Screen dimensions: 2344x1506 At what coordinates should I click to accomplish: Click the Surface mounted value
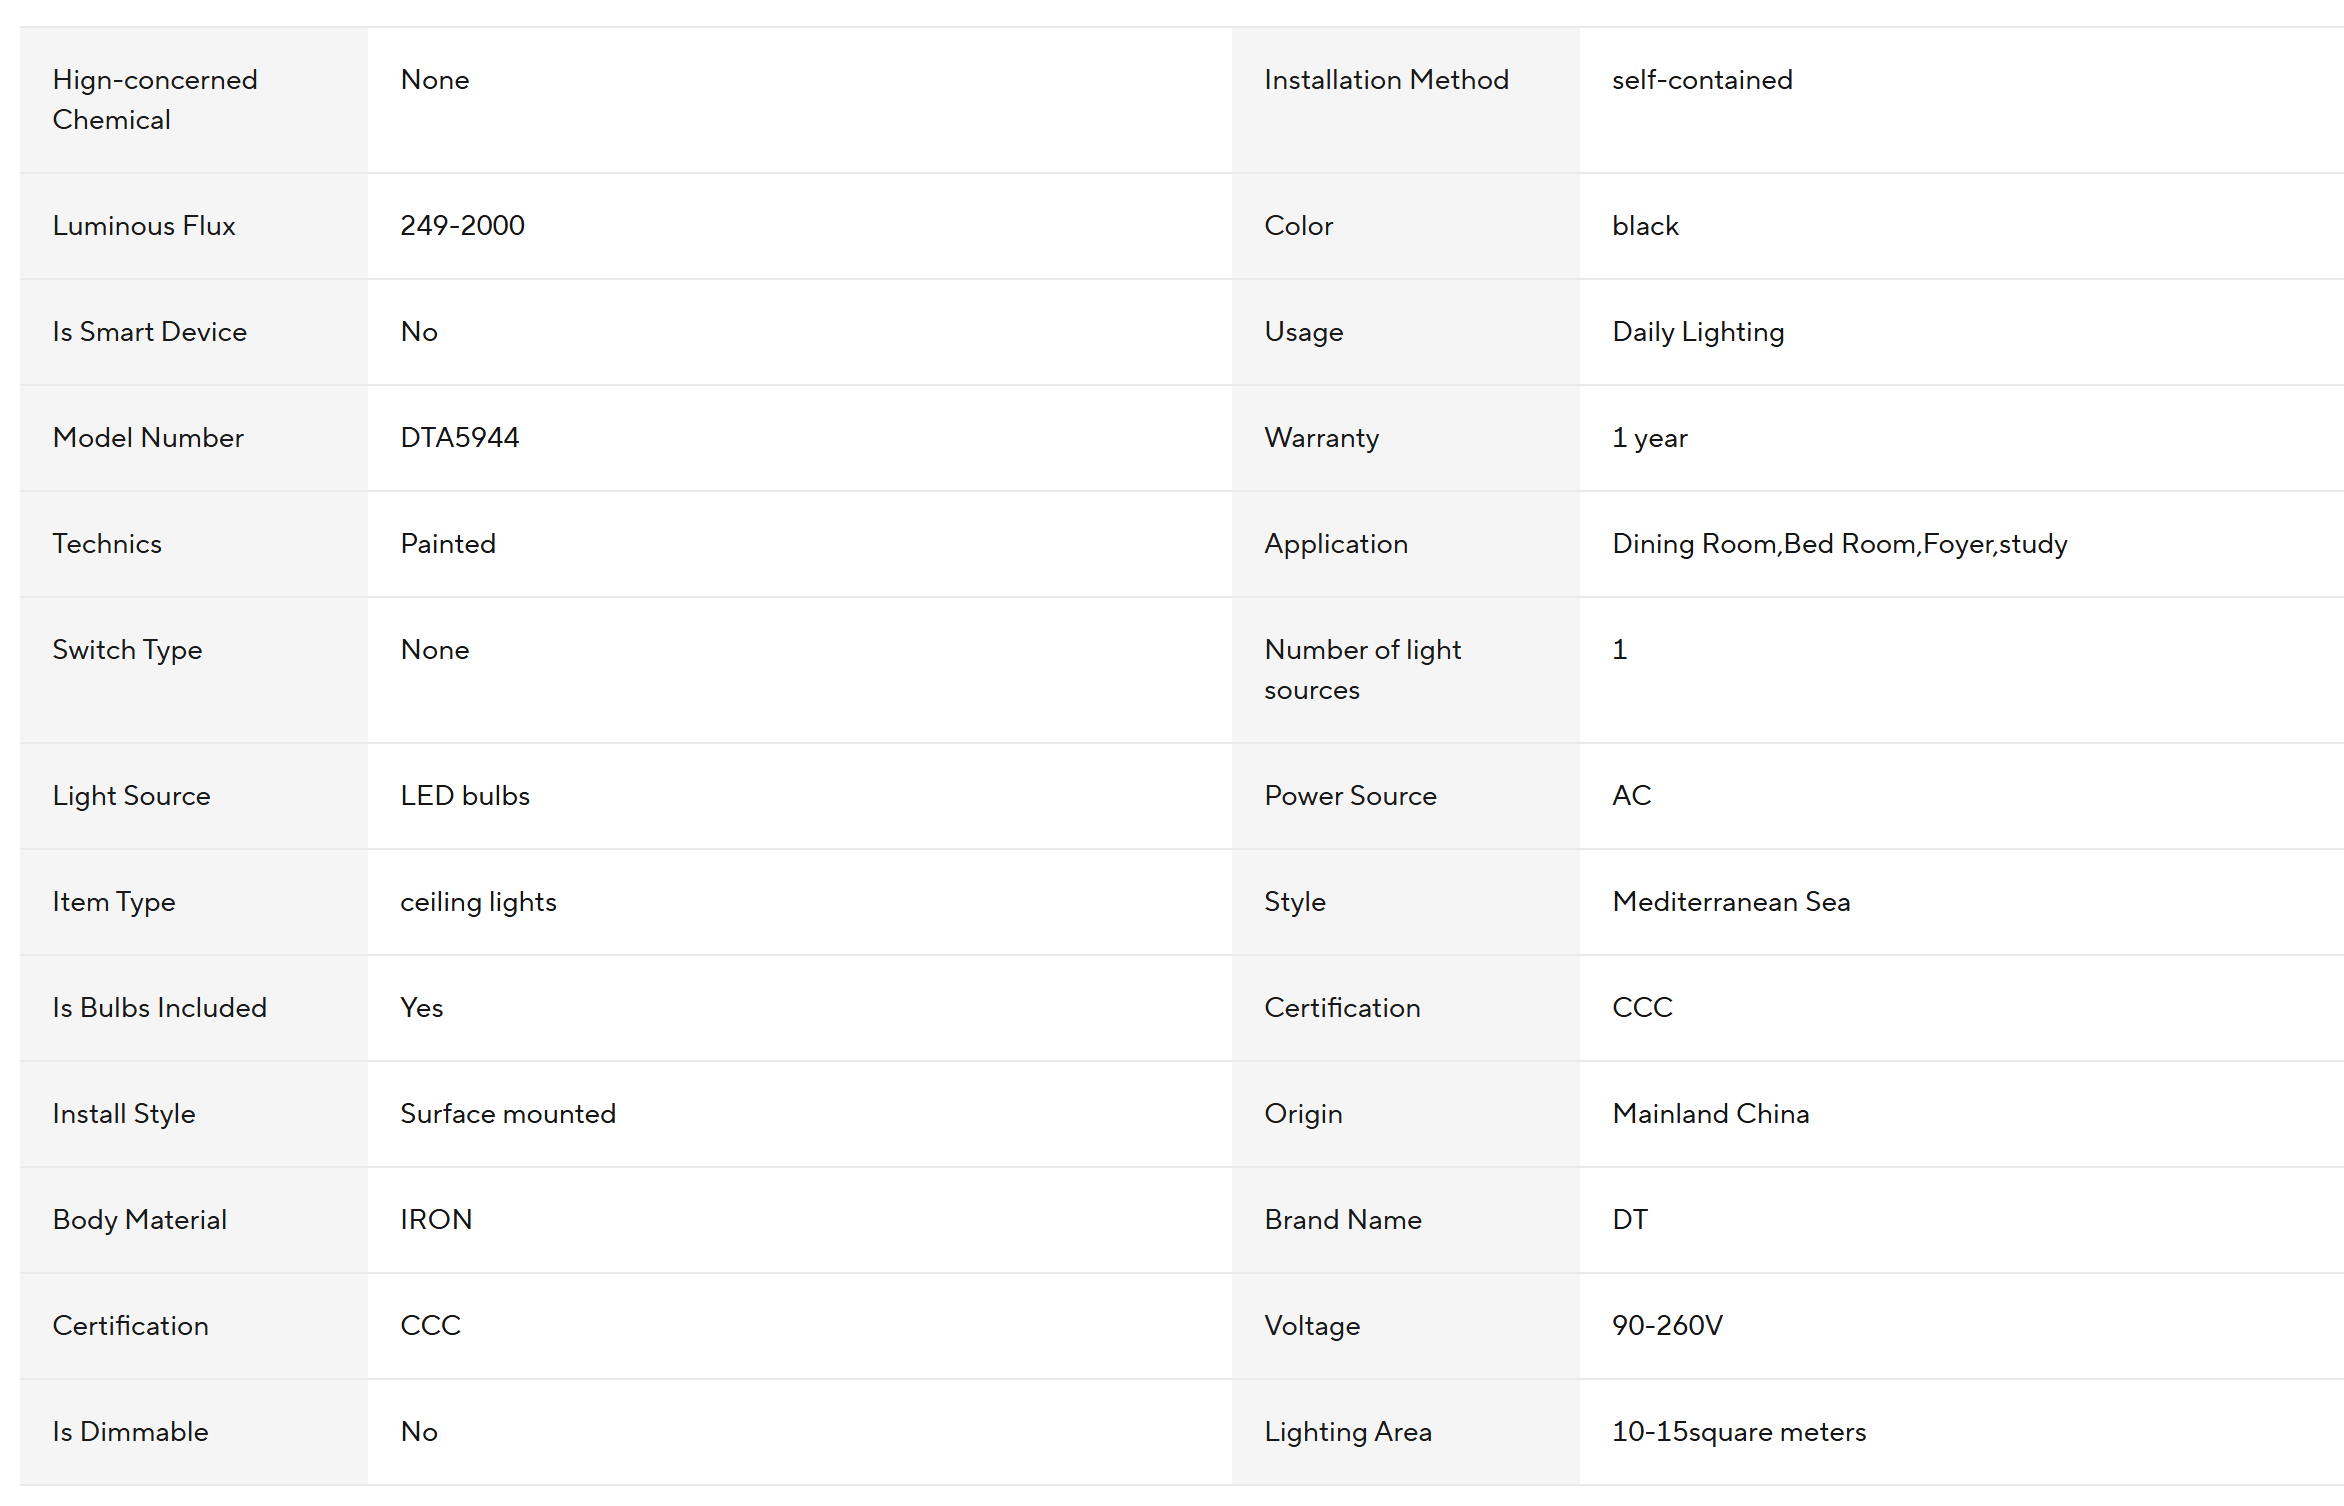508,1114
